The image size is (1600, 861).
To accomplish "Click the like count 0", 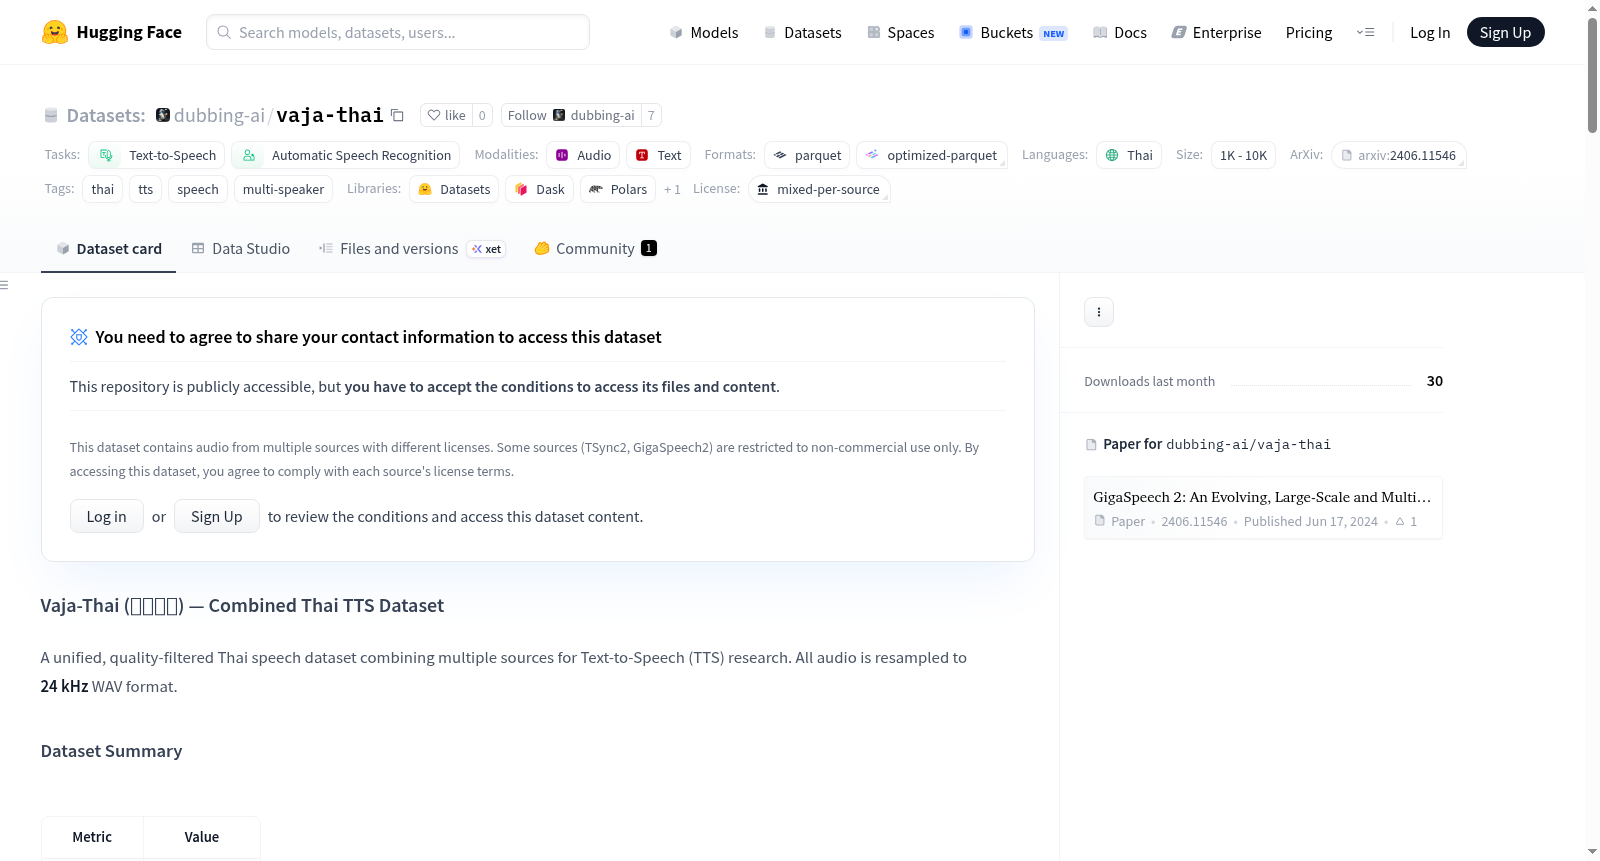I will click(482, 115).
